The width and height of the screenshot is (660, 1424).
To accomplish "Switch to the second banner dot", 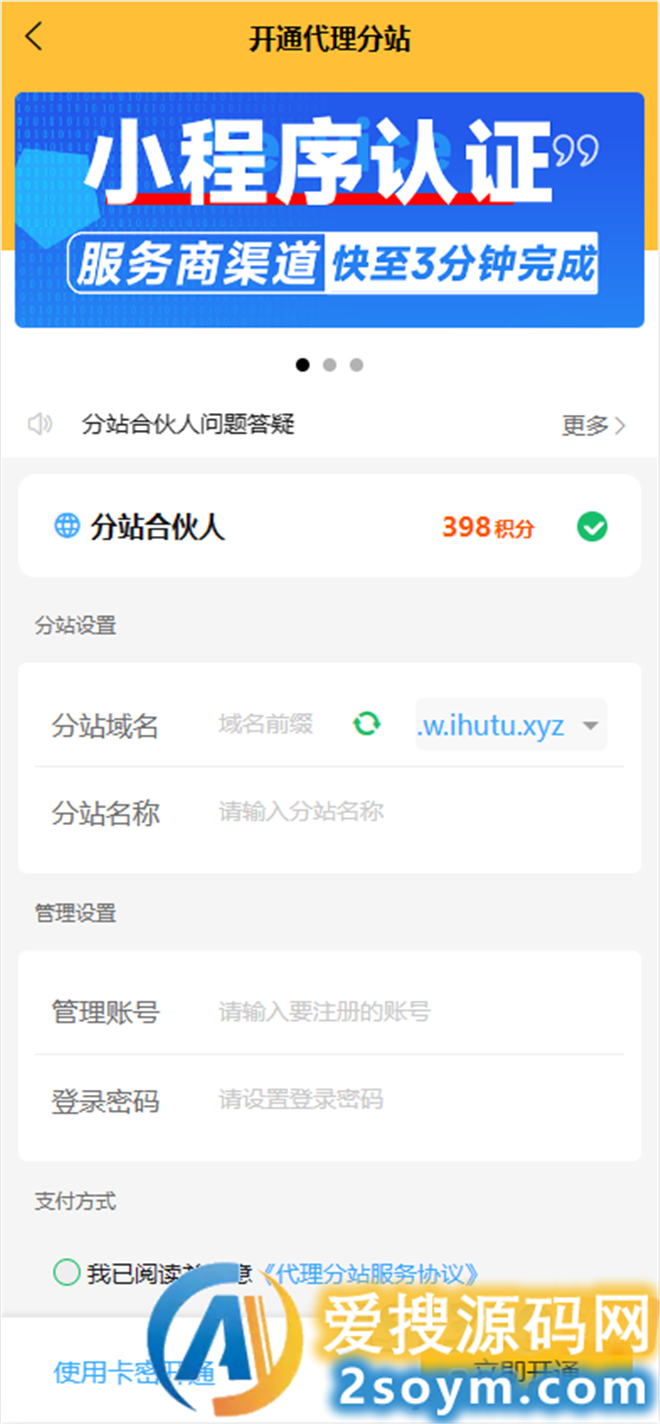I will pos(330,365).
